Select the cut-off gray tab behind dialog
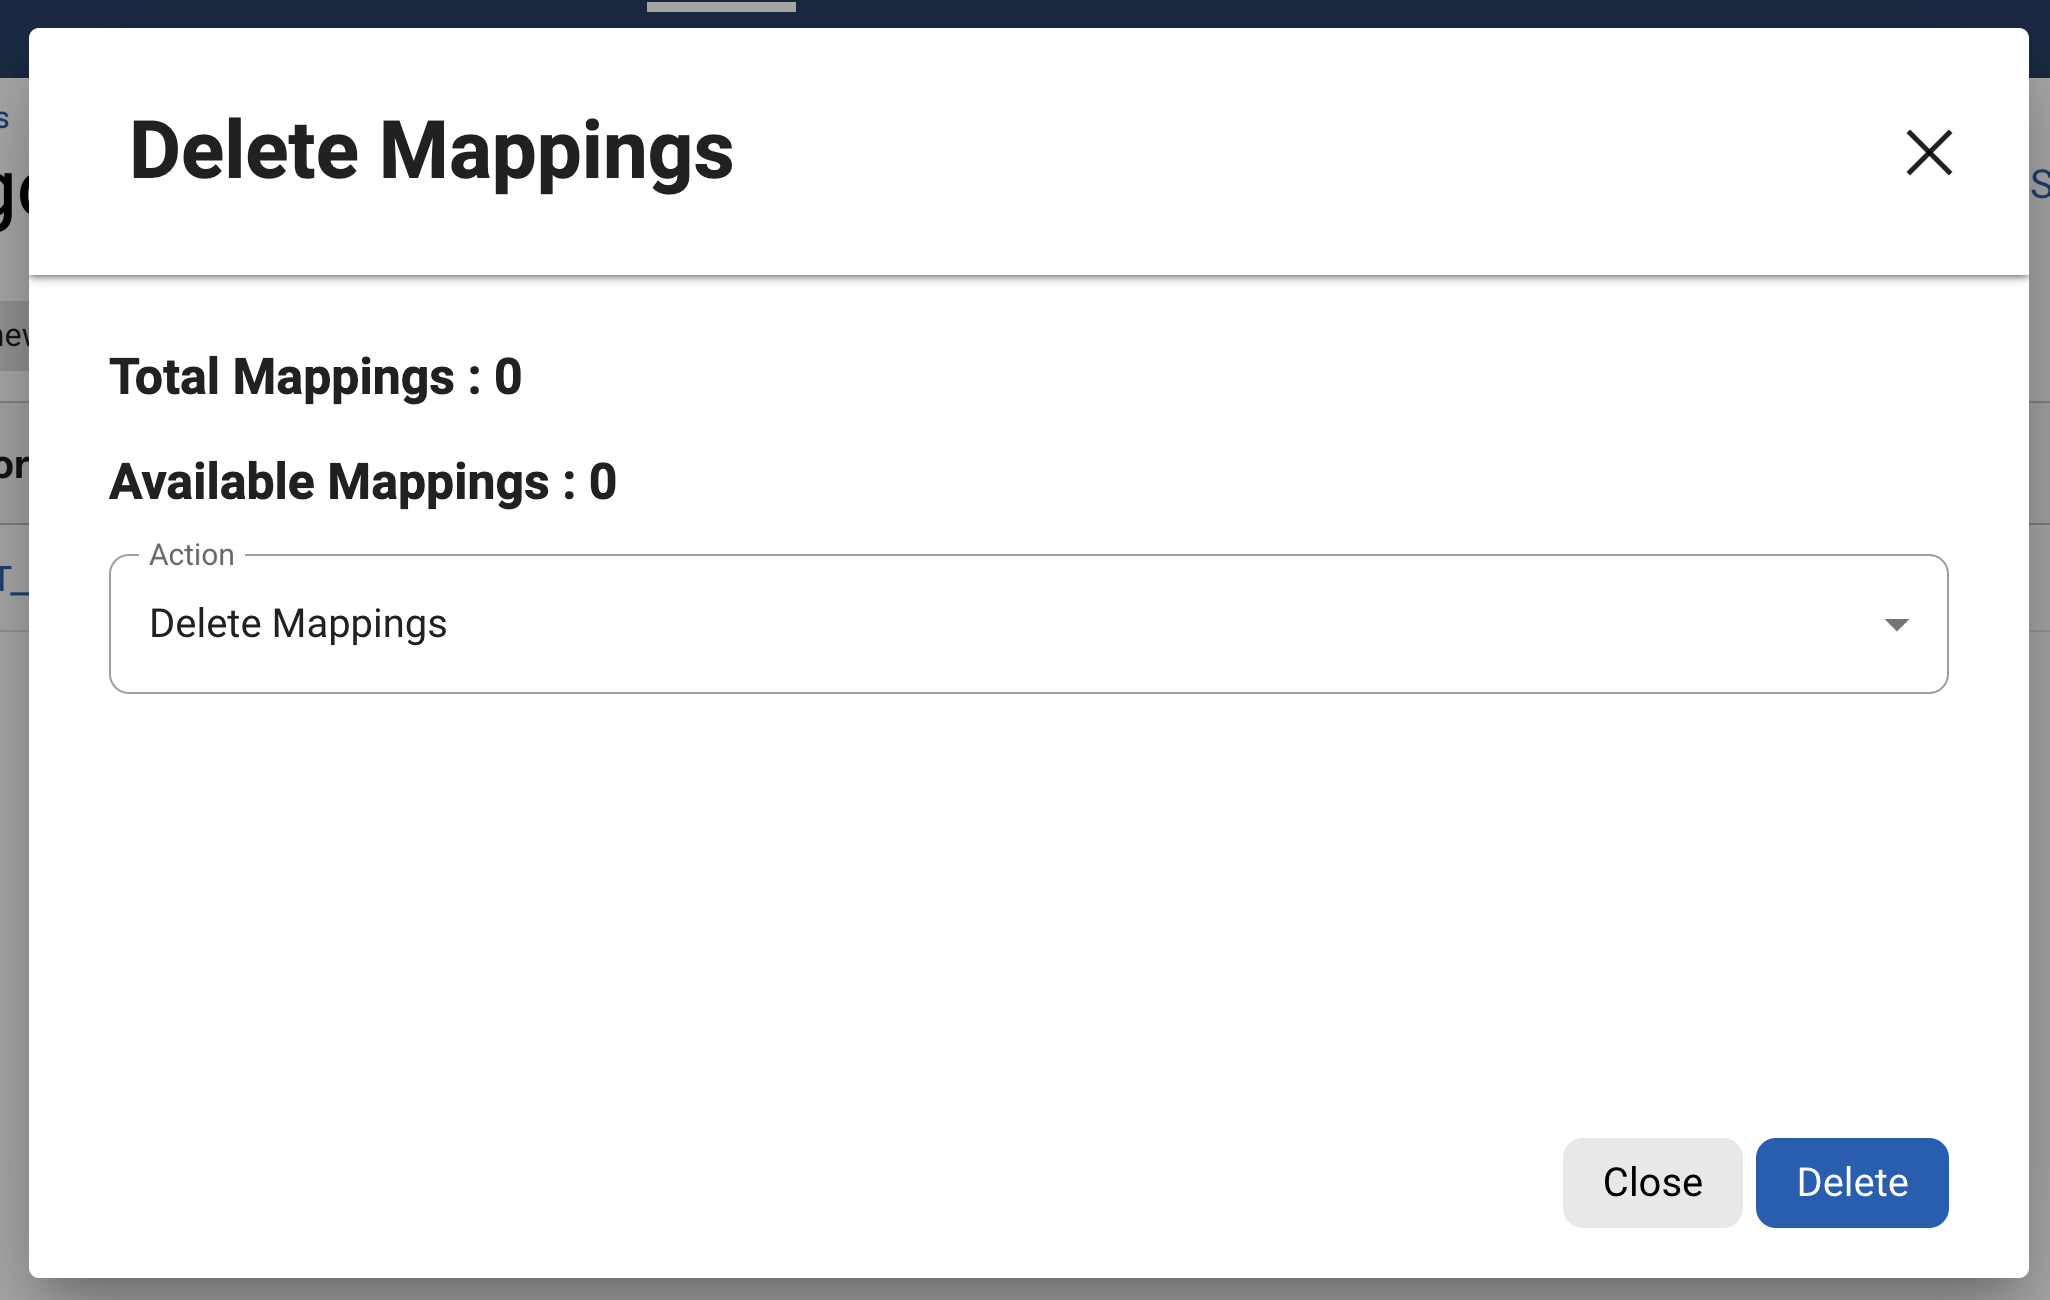This screenshot has width=2050, height=1300. point(13,336)
